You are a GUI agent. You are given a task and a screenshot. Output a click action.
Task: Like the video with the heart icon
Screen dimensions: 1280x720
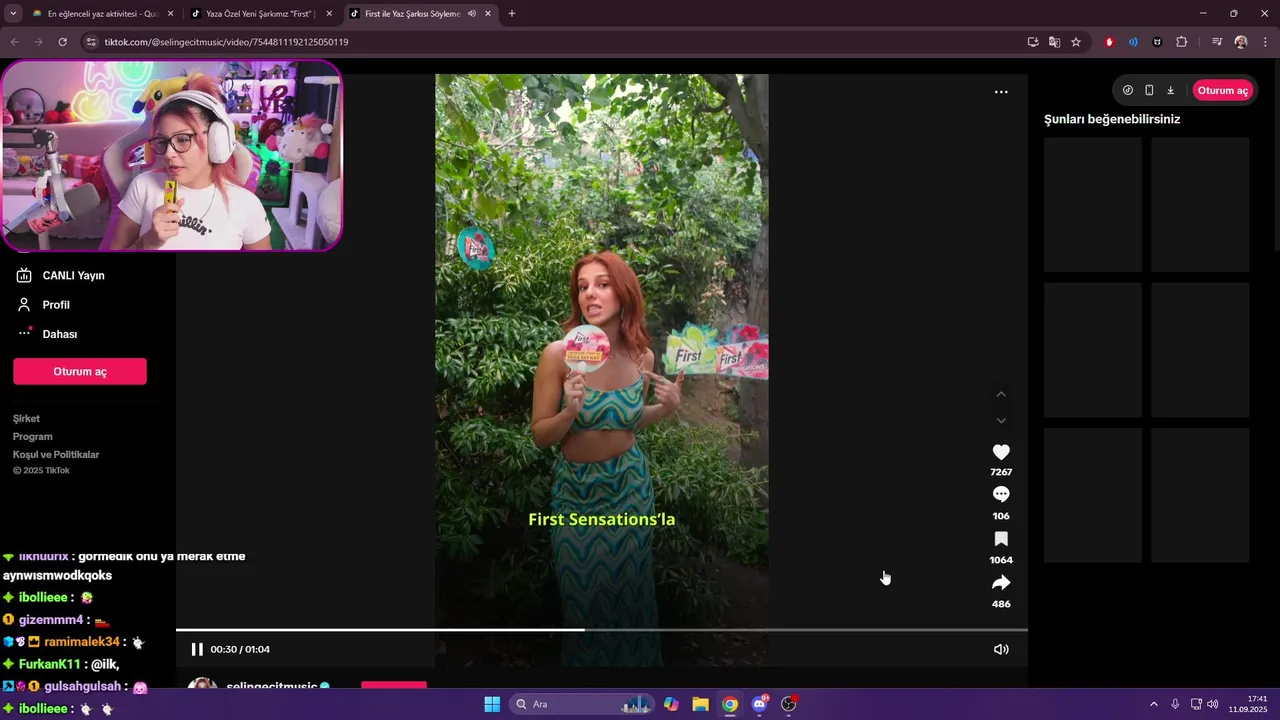[x=1001, y=452]
